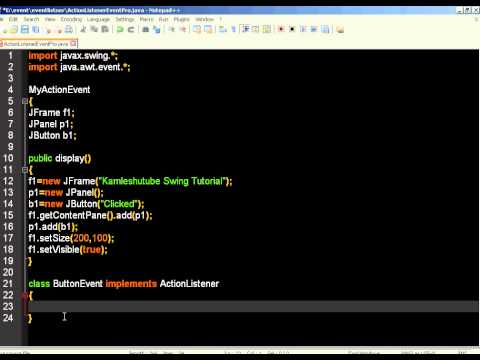The image size is (480, 360).
Task: Close the ActionListenerEventPro.java tab
Action: (x=73, y=43)
